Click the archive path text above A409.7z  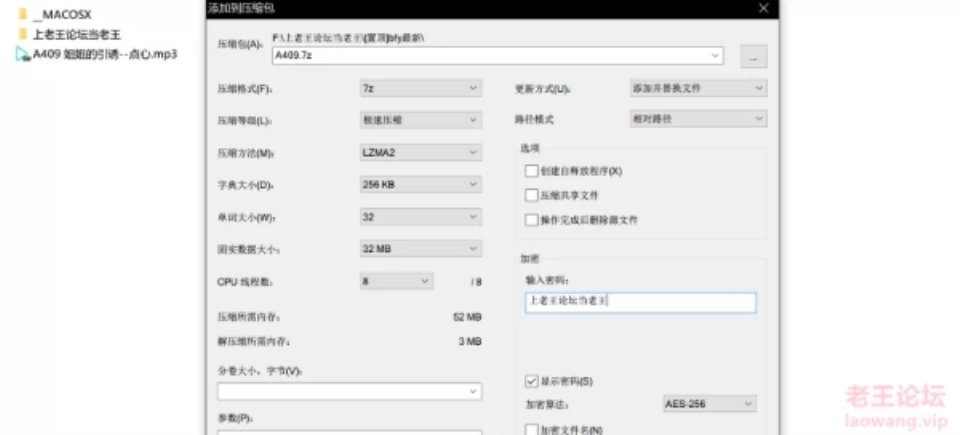click(x=348, y=38)
